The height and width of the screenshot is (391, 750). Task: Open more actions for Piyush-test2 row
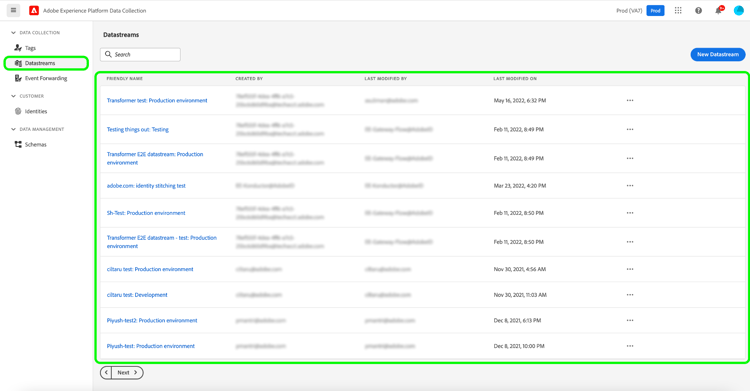click(630, 321)
